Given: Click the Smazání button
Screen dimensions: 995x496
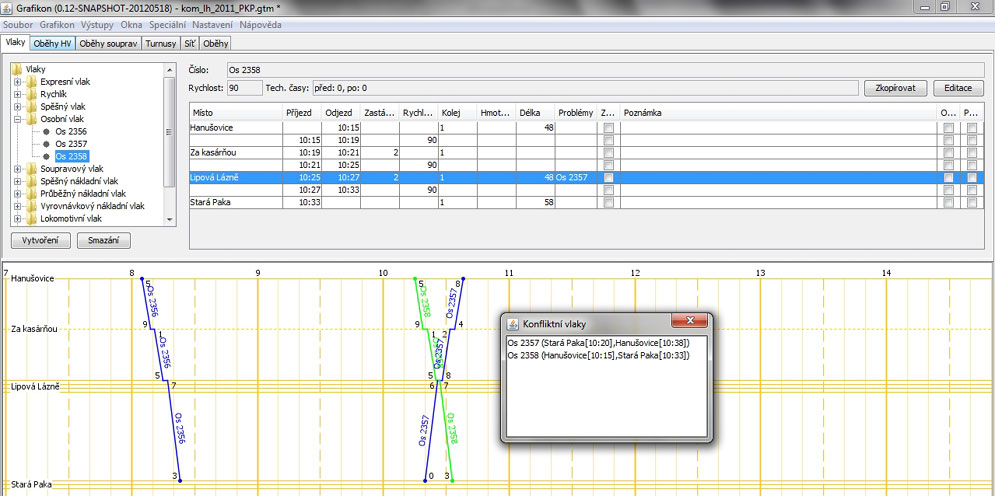Looking at the screenshot, I should point(103,241).
